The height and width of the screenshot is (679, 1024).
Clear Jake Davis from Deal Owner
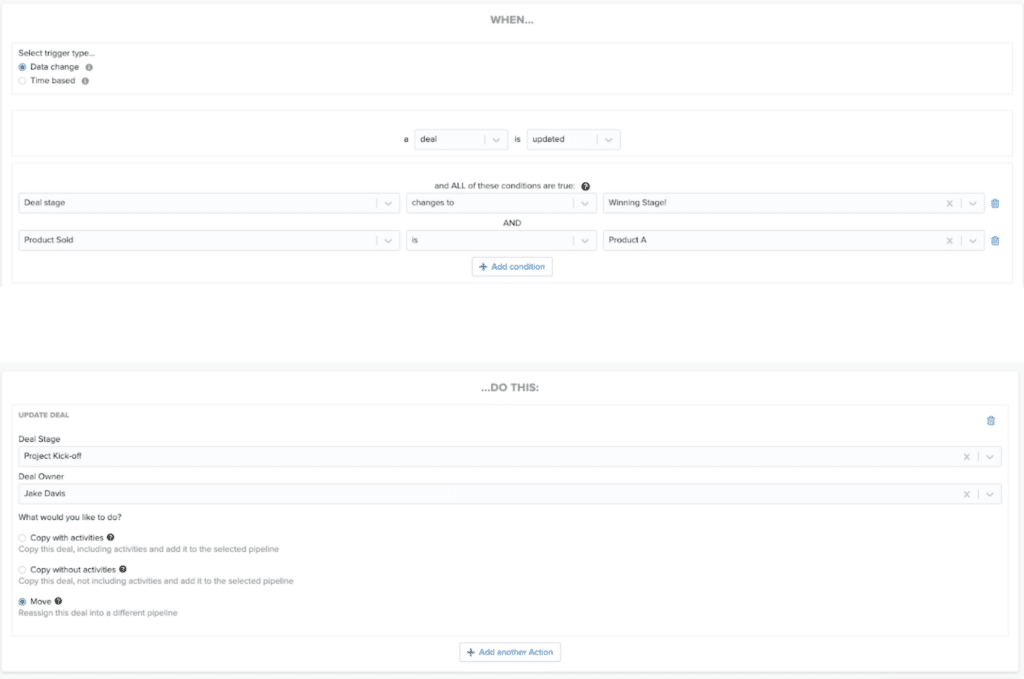pos(966,493)
